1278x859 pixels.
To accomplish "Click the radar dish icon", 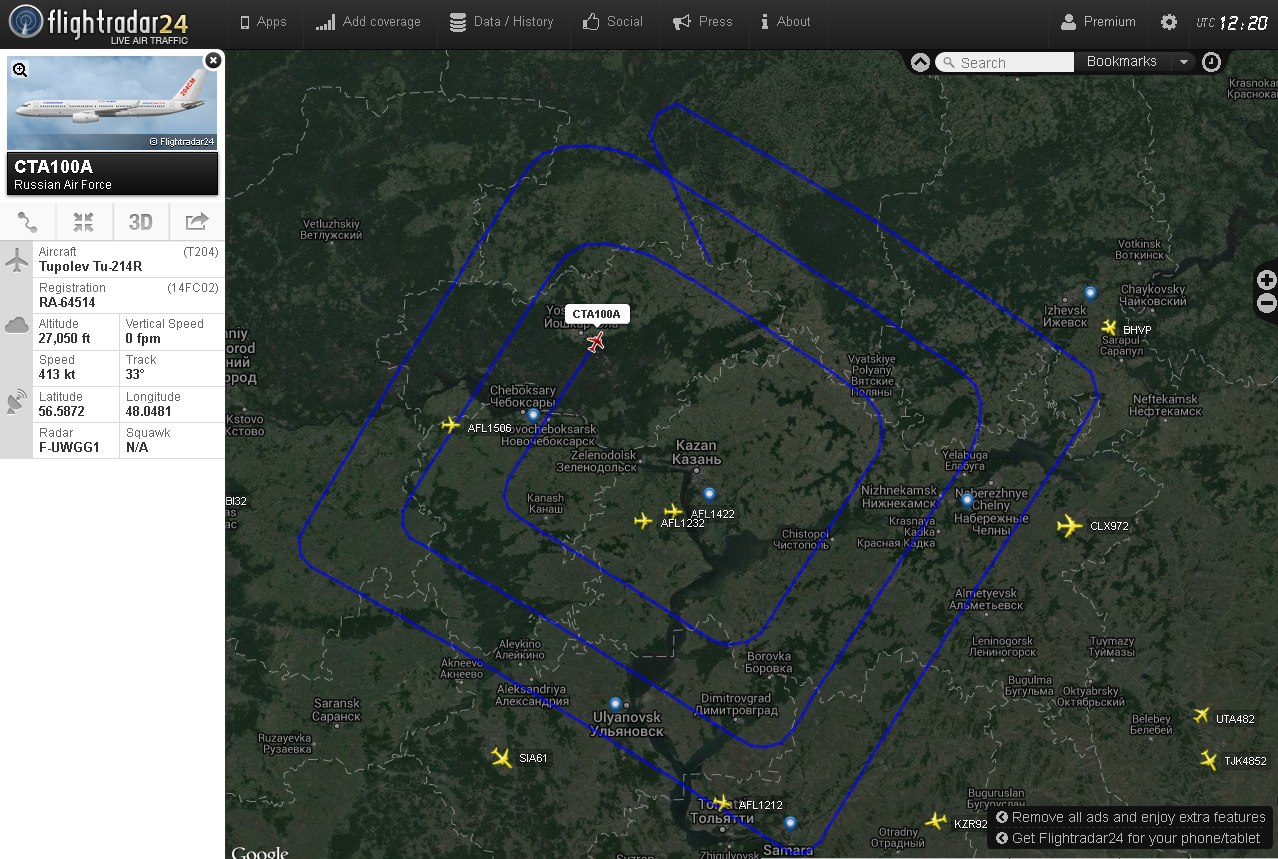I will click(x=16, y=402).
